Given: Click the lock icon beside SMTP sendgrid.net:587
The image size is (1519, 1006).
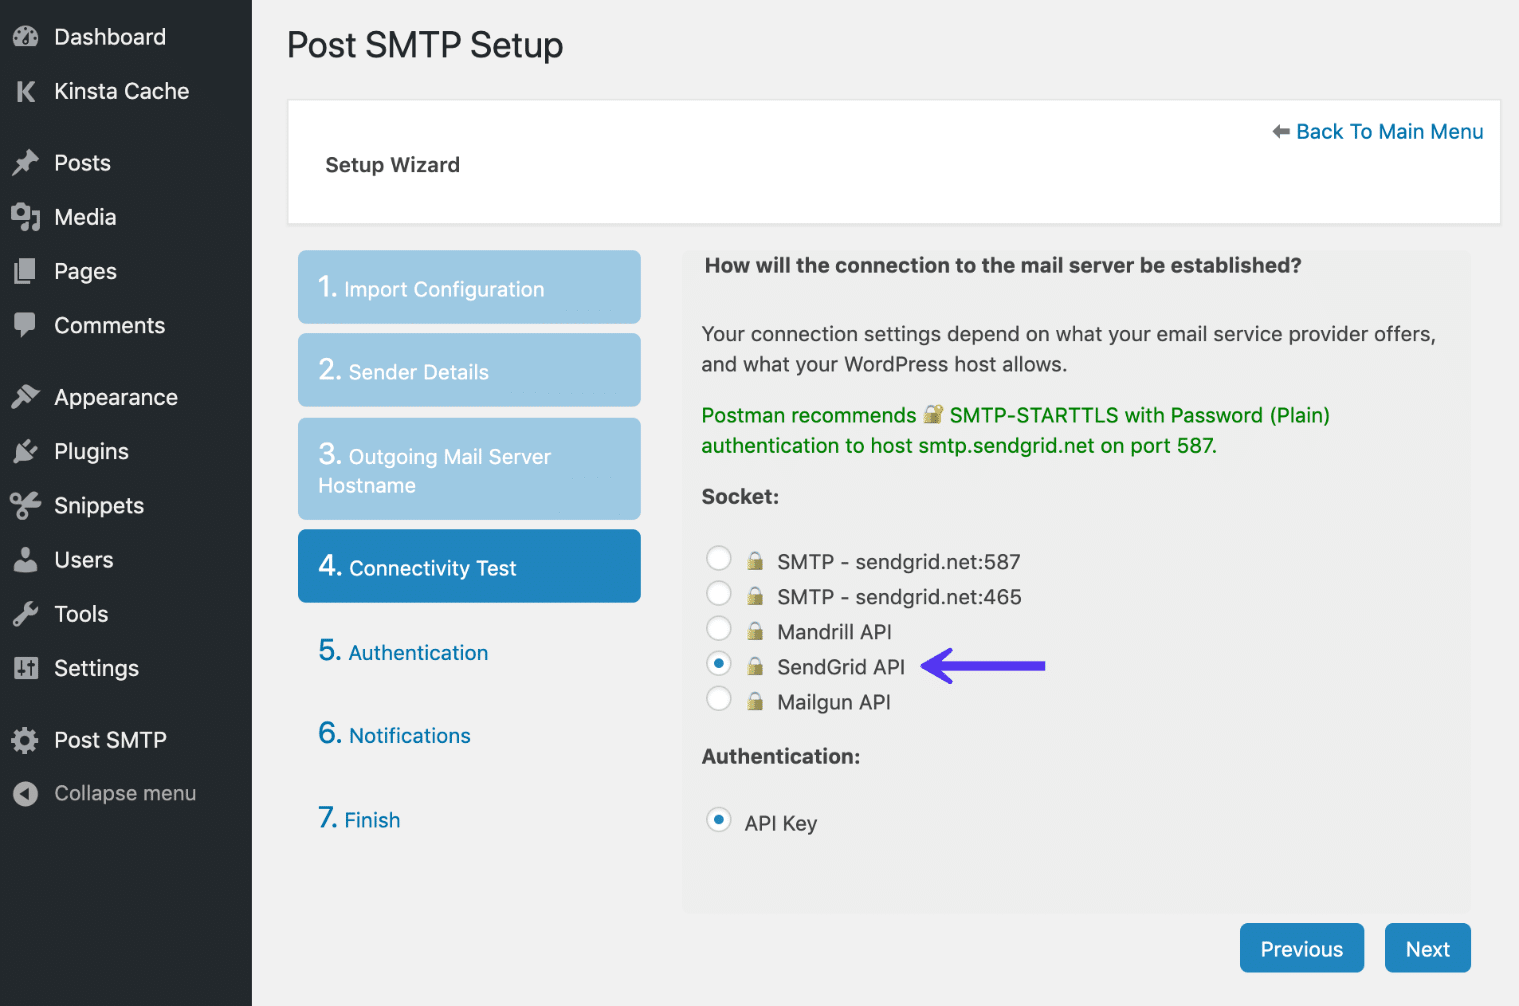Looking at the screenshot, I should click(756, 561).
